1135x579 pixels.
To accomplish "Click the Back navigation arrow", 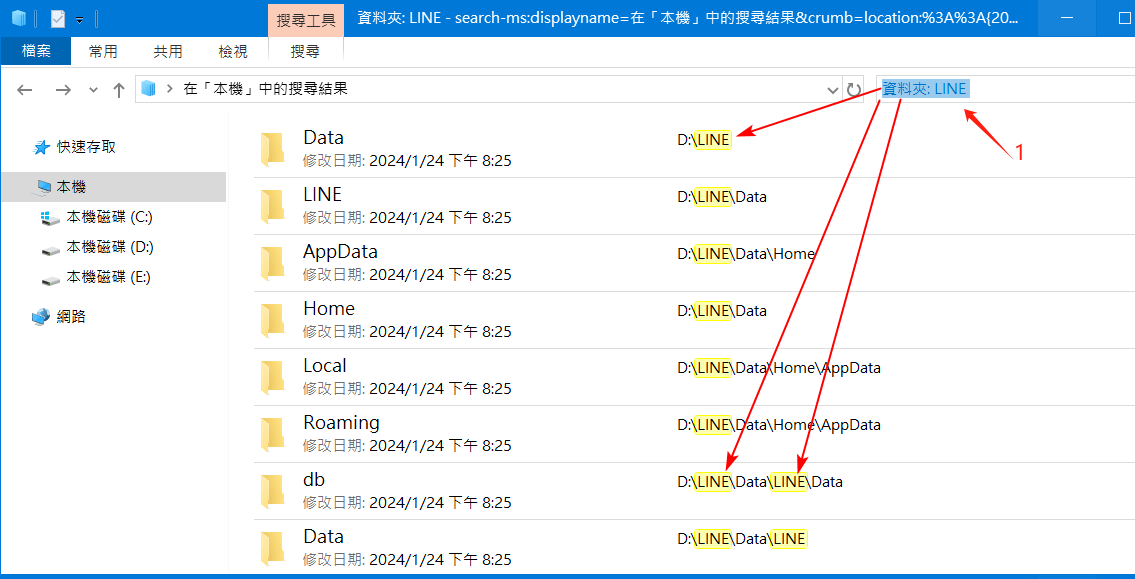I will pyautogui.click(x=25, y=90).
